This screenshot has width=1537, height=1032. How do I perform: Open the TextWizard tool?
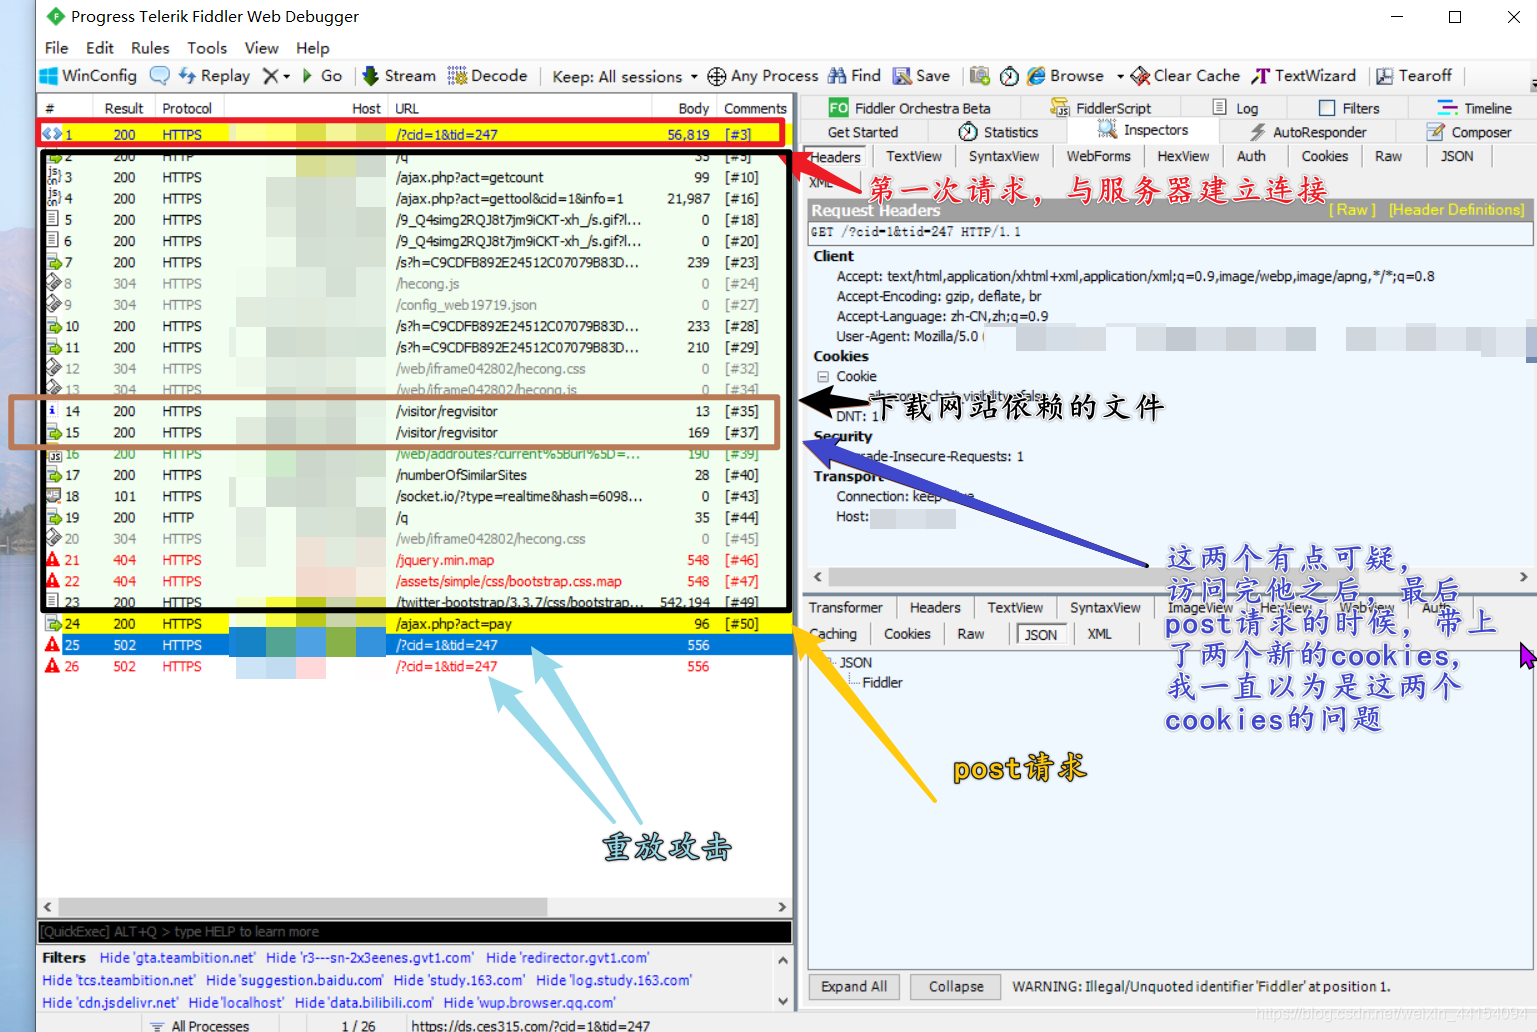click(1304, 76)
